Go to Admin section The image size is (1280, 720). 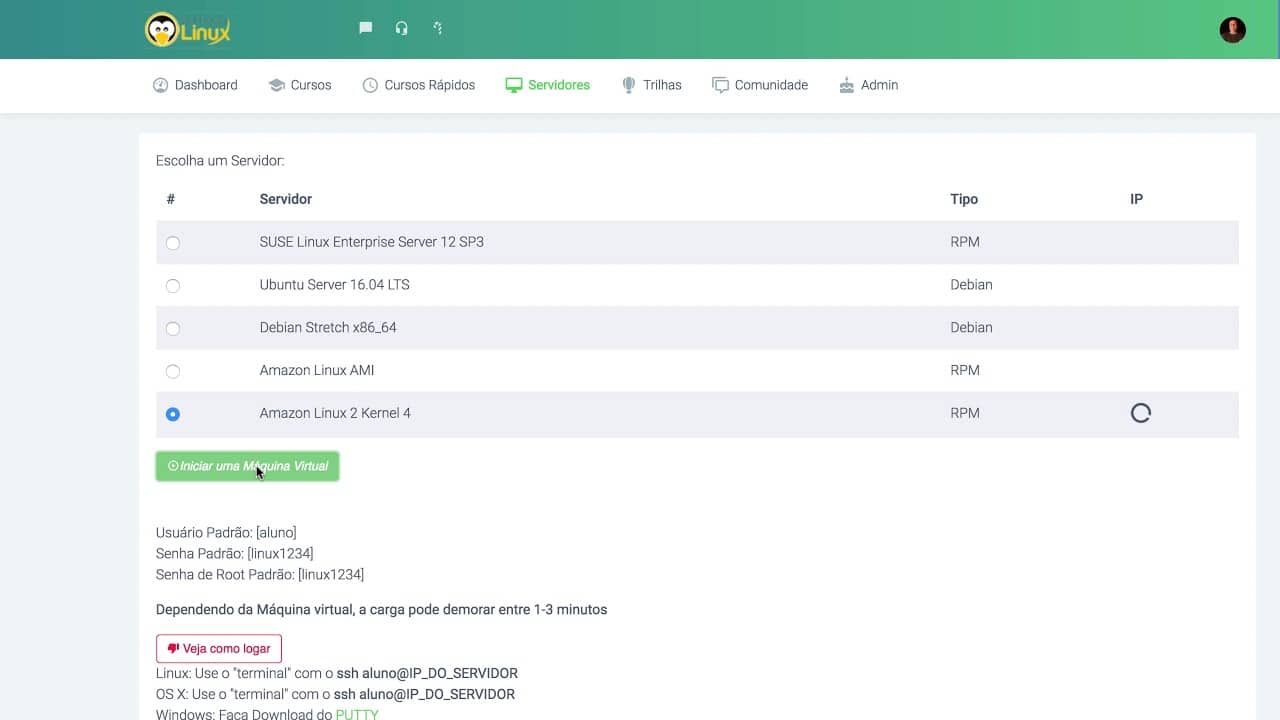click(868, 85)
